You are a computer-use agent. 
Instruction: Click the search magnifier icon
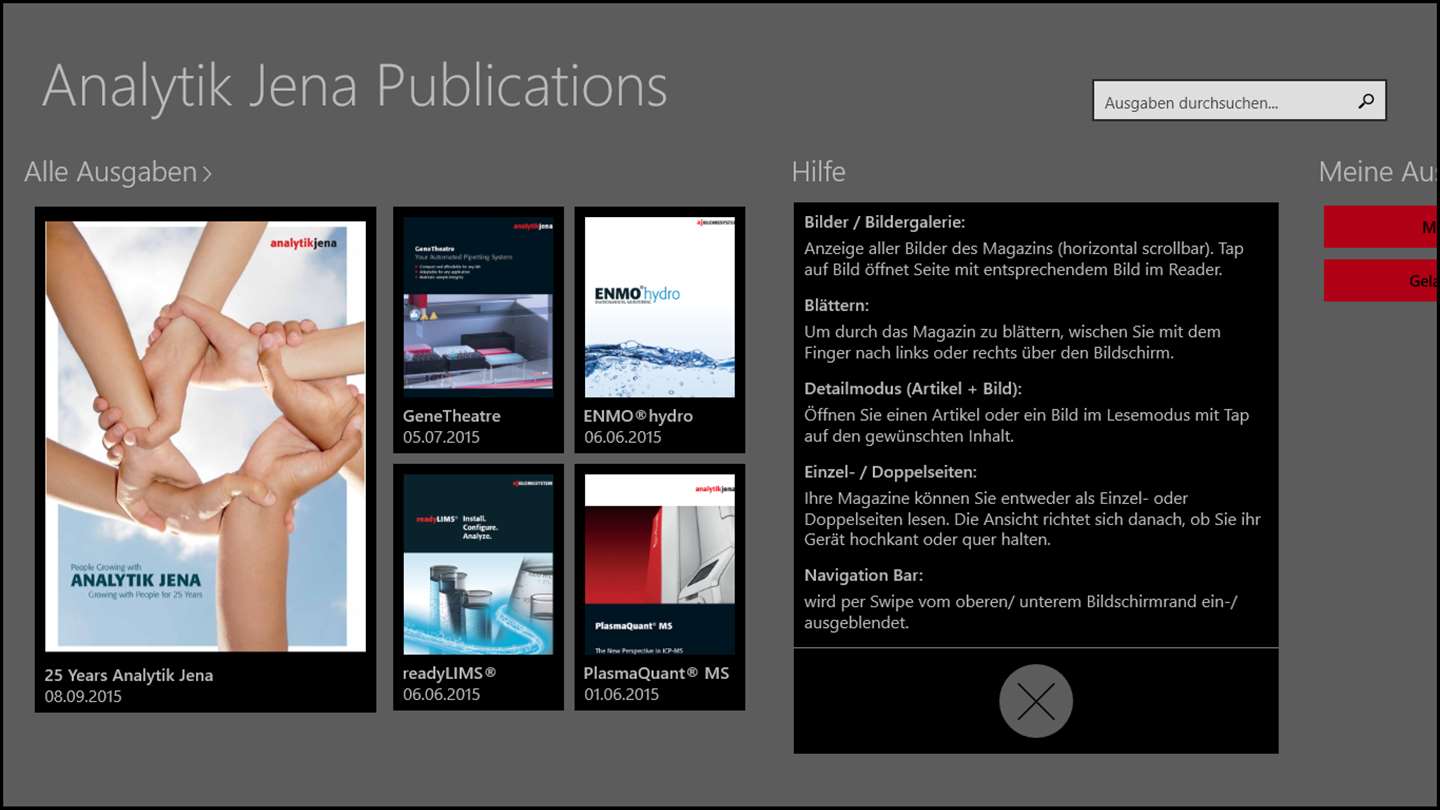pos(1366,101)
